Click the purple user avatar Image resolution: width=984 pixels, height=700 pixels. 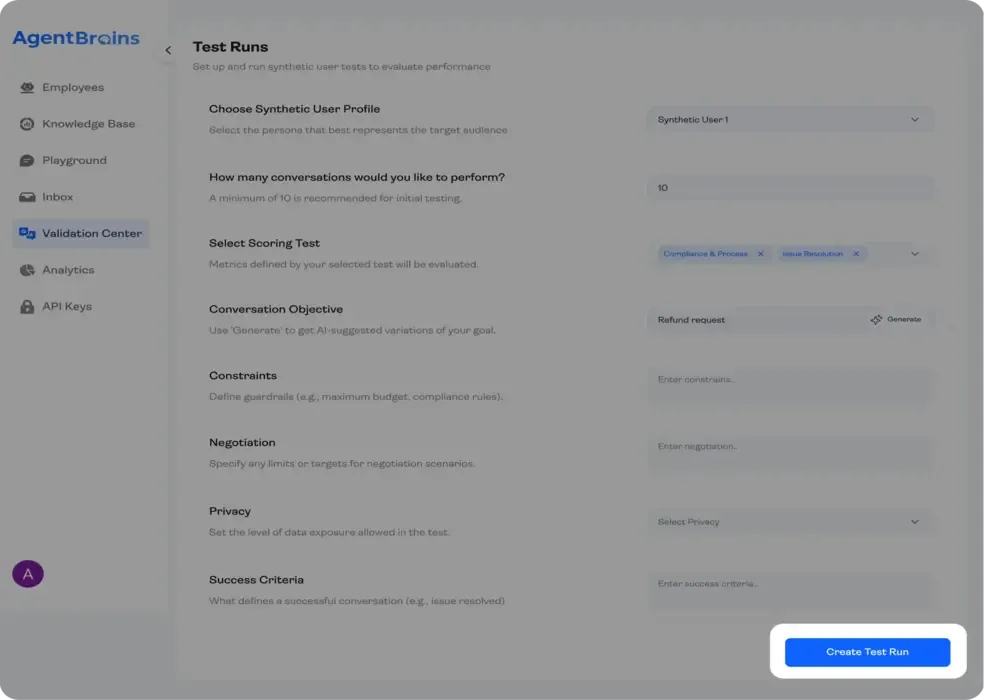point(28,574)
